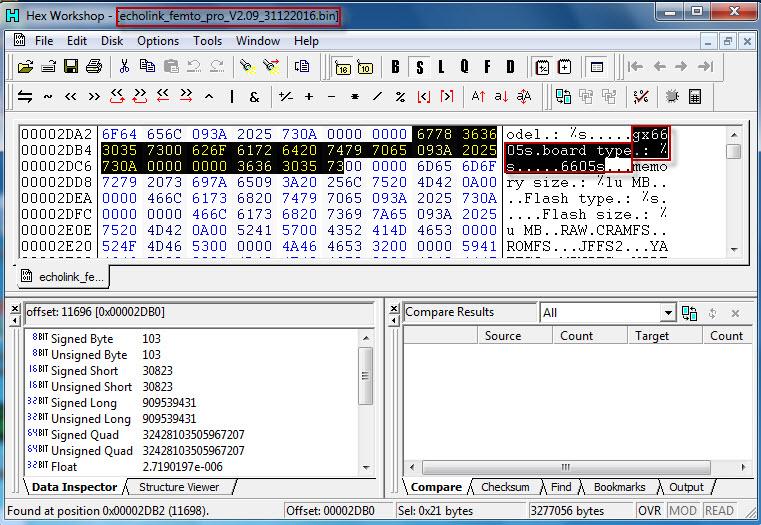The image size is (761, 525).
Task: Open the Options menu
Action: (158, 41)
